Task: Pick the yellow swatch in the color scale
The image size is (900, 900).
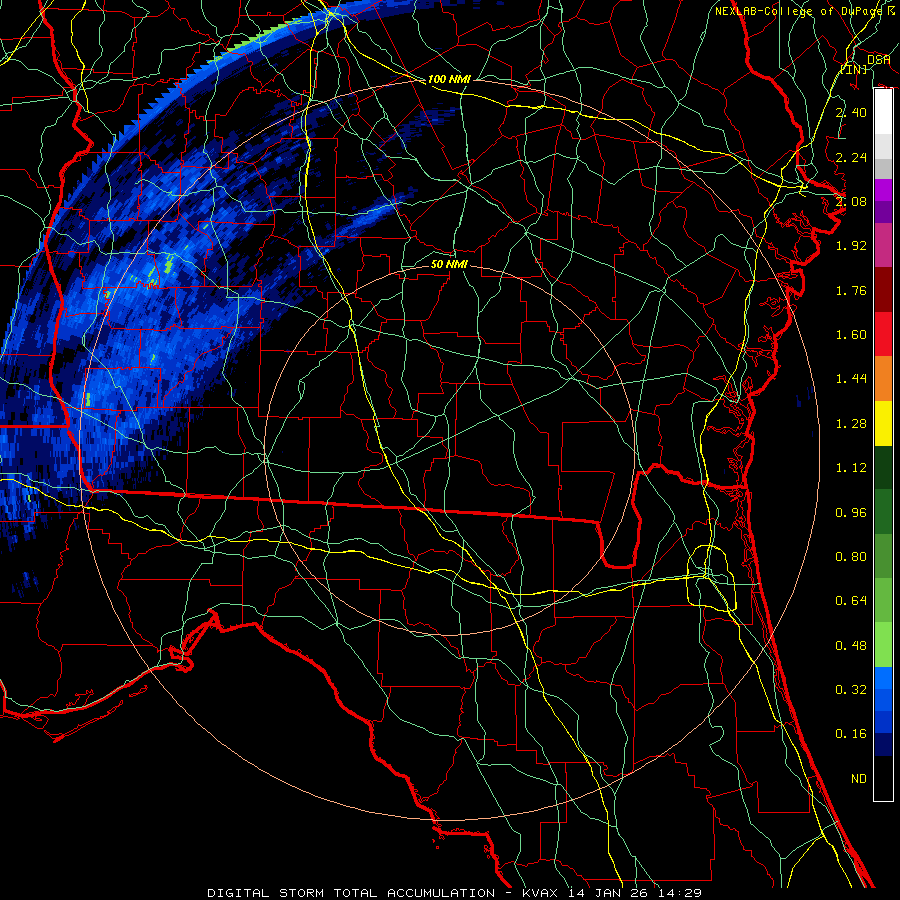Action: 883,423
